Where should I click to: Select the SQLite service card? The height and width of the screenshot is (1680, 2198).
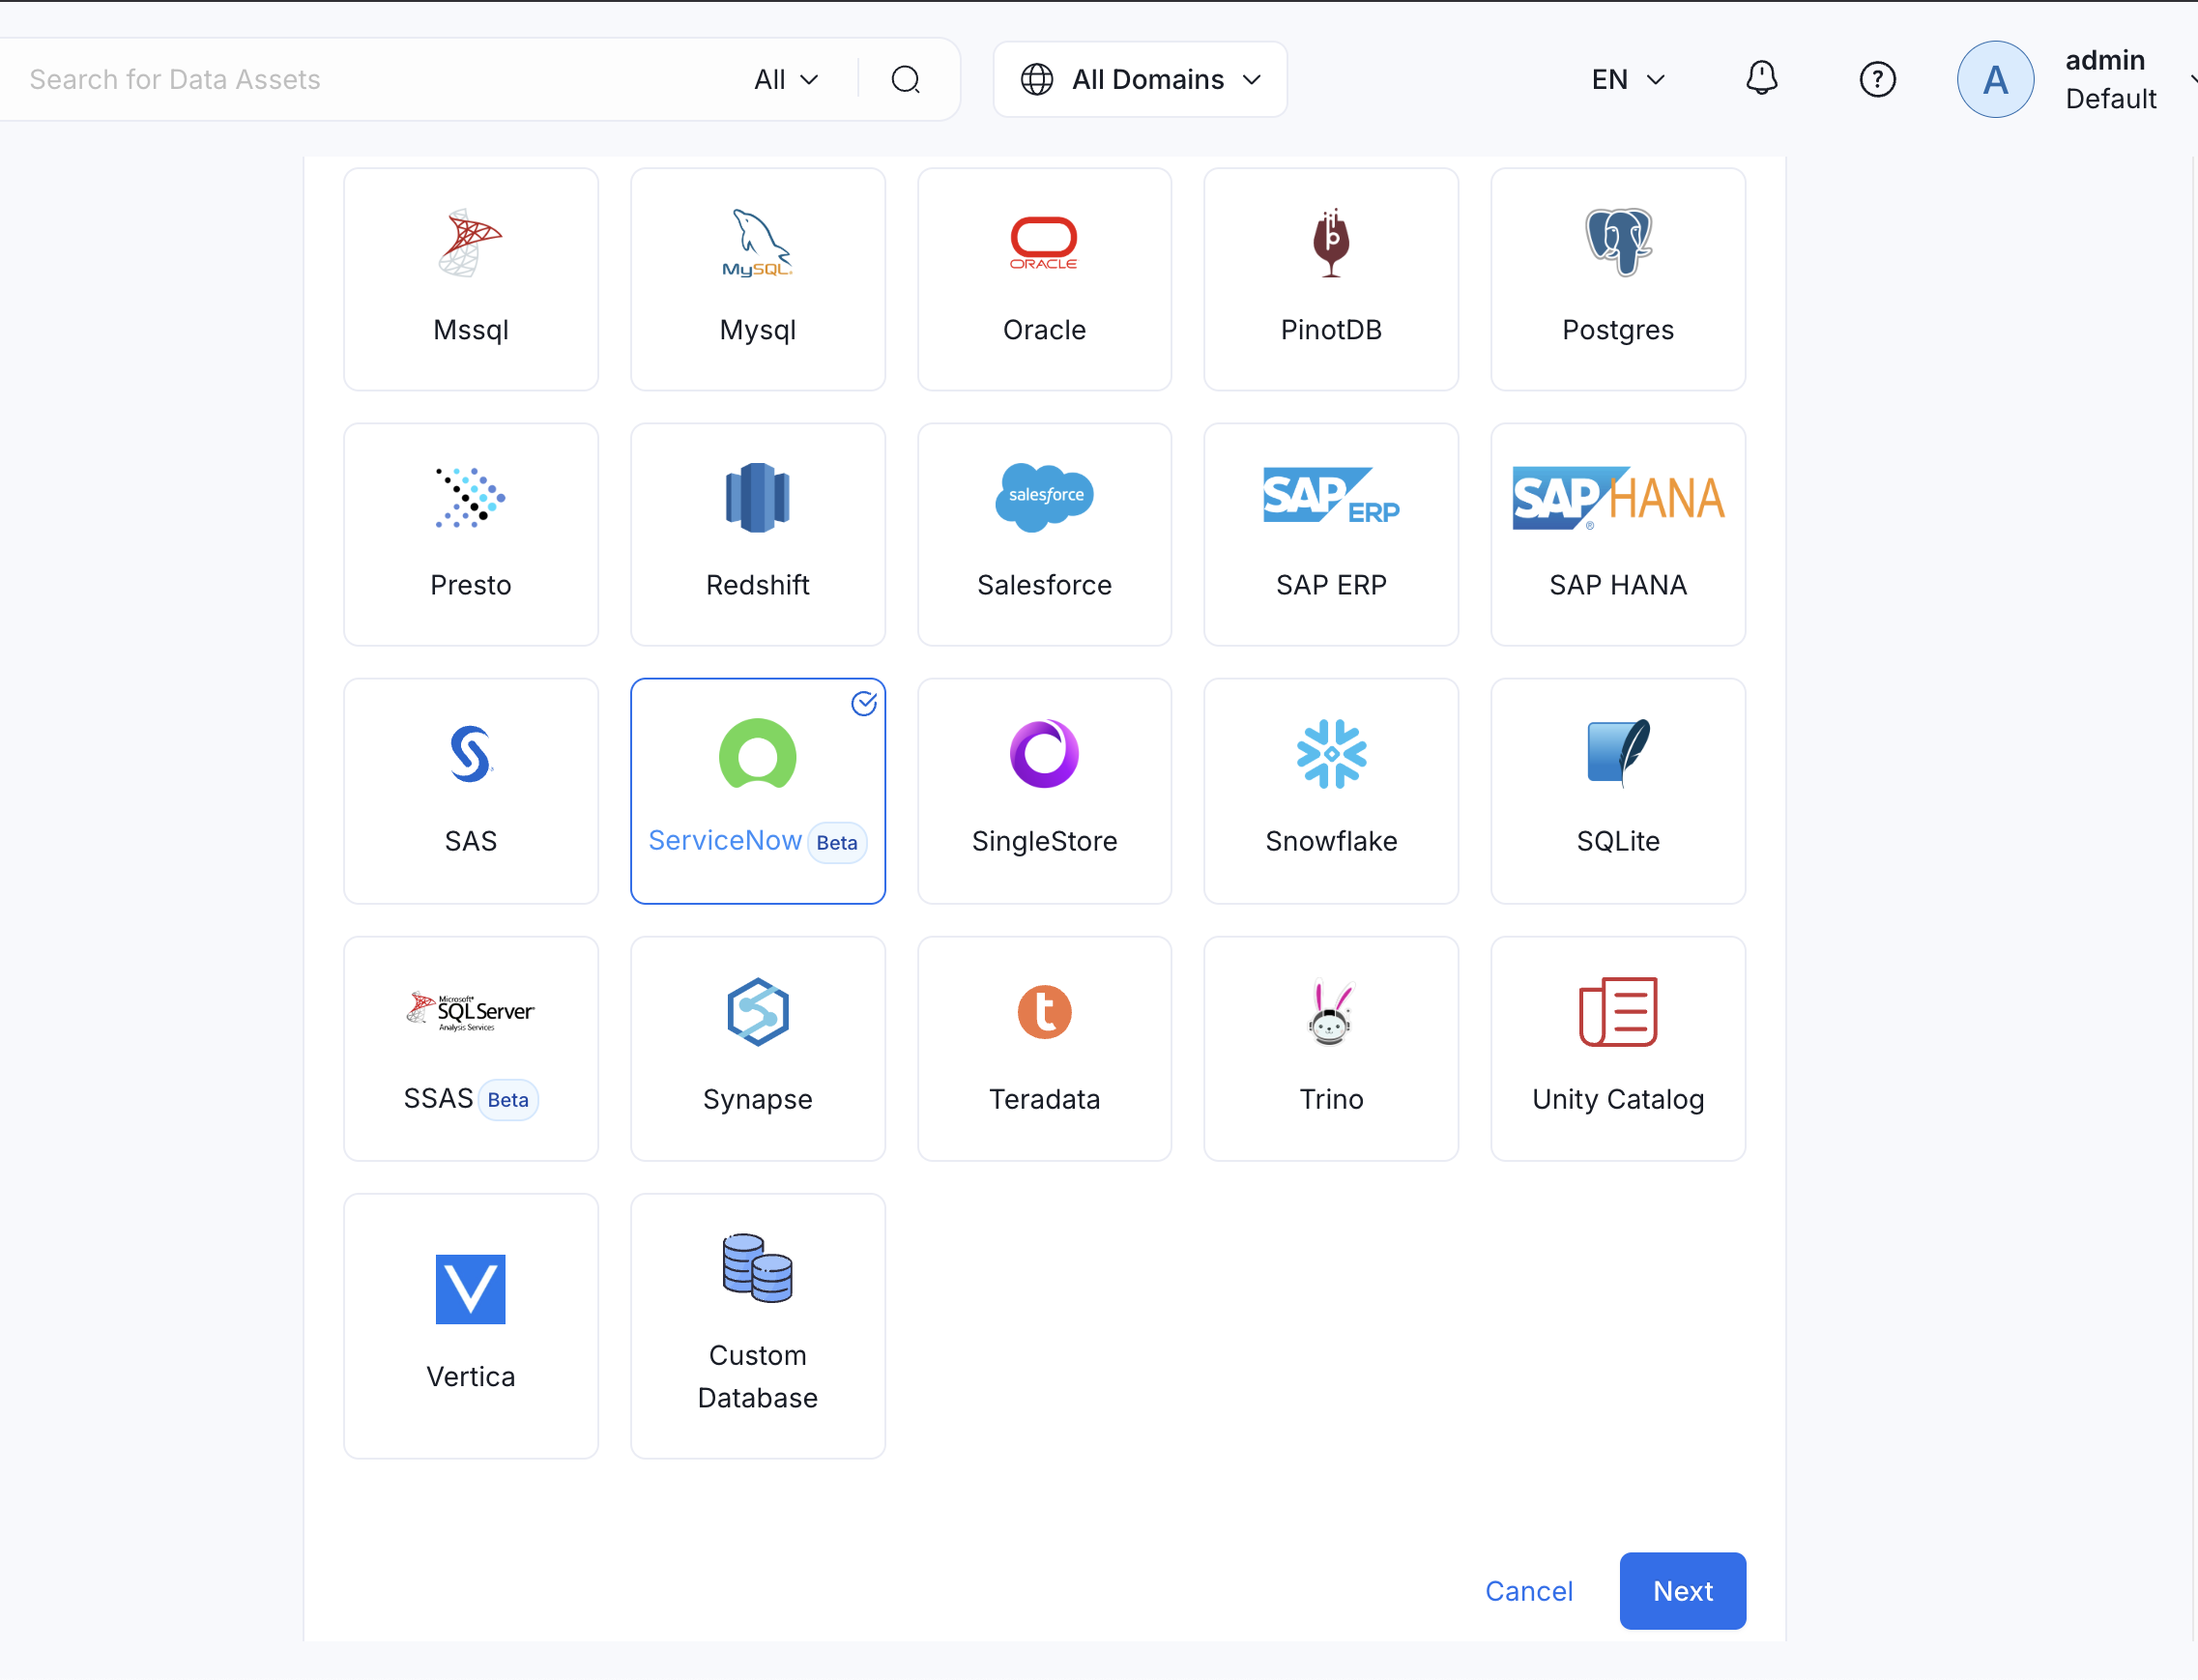1617,791
